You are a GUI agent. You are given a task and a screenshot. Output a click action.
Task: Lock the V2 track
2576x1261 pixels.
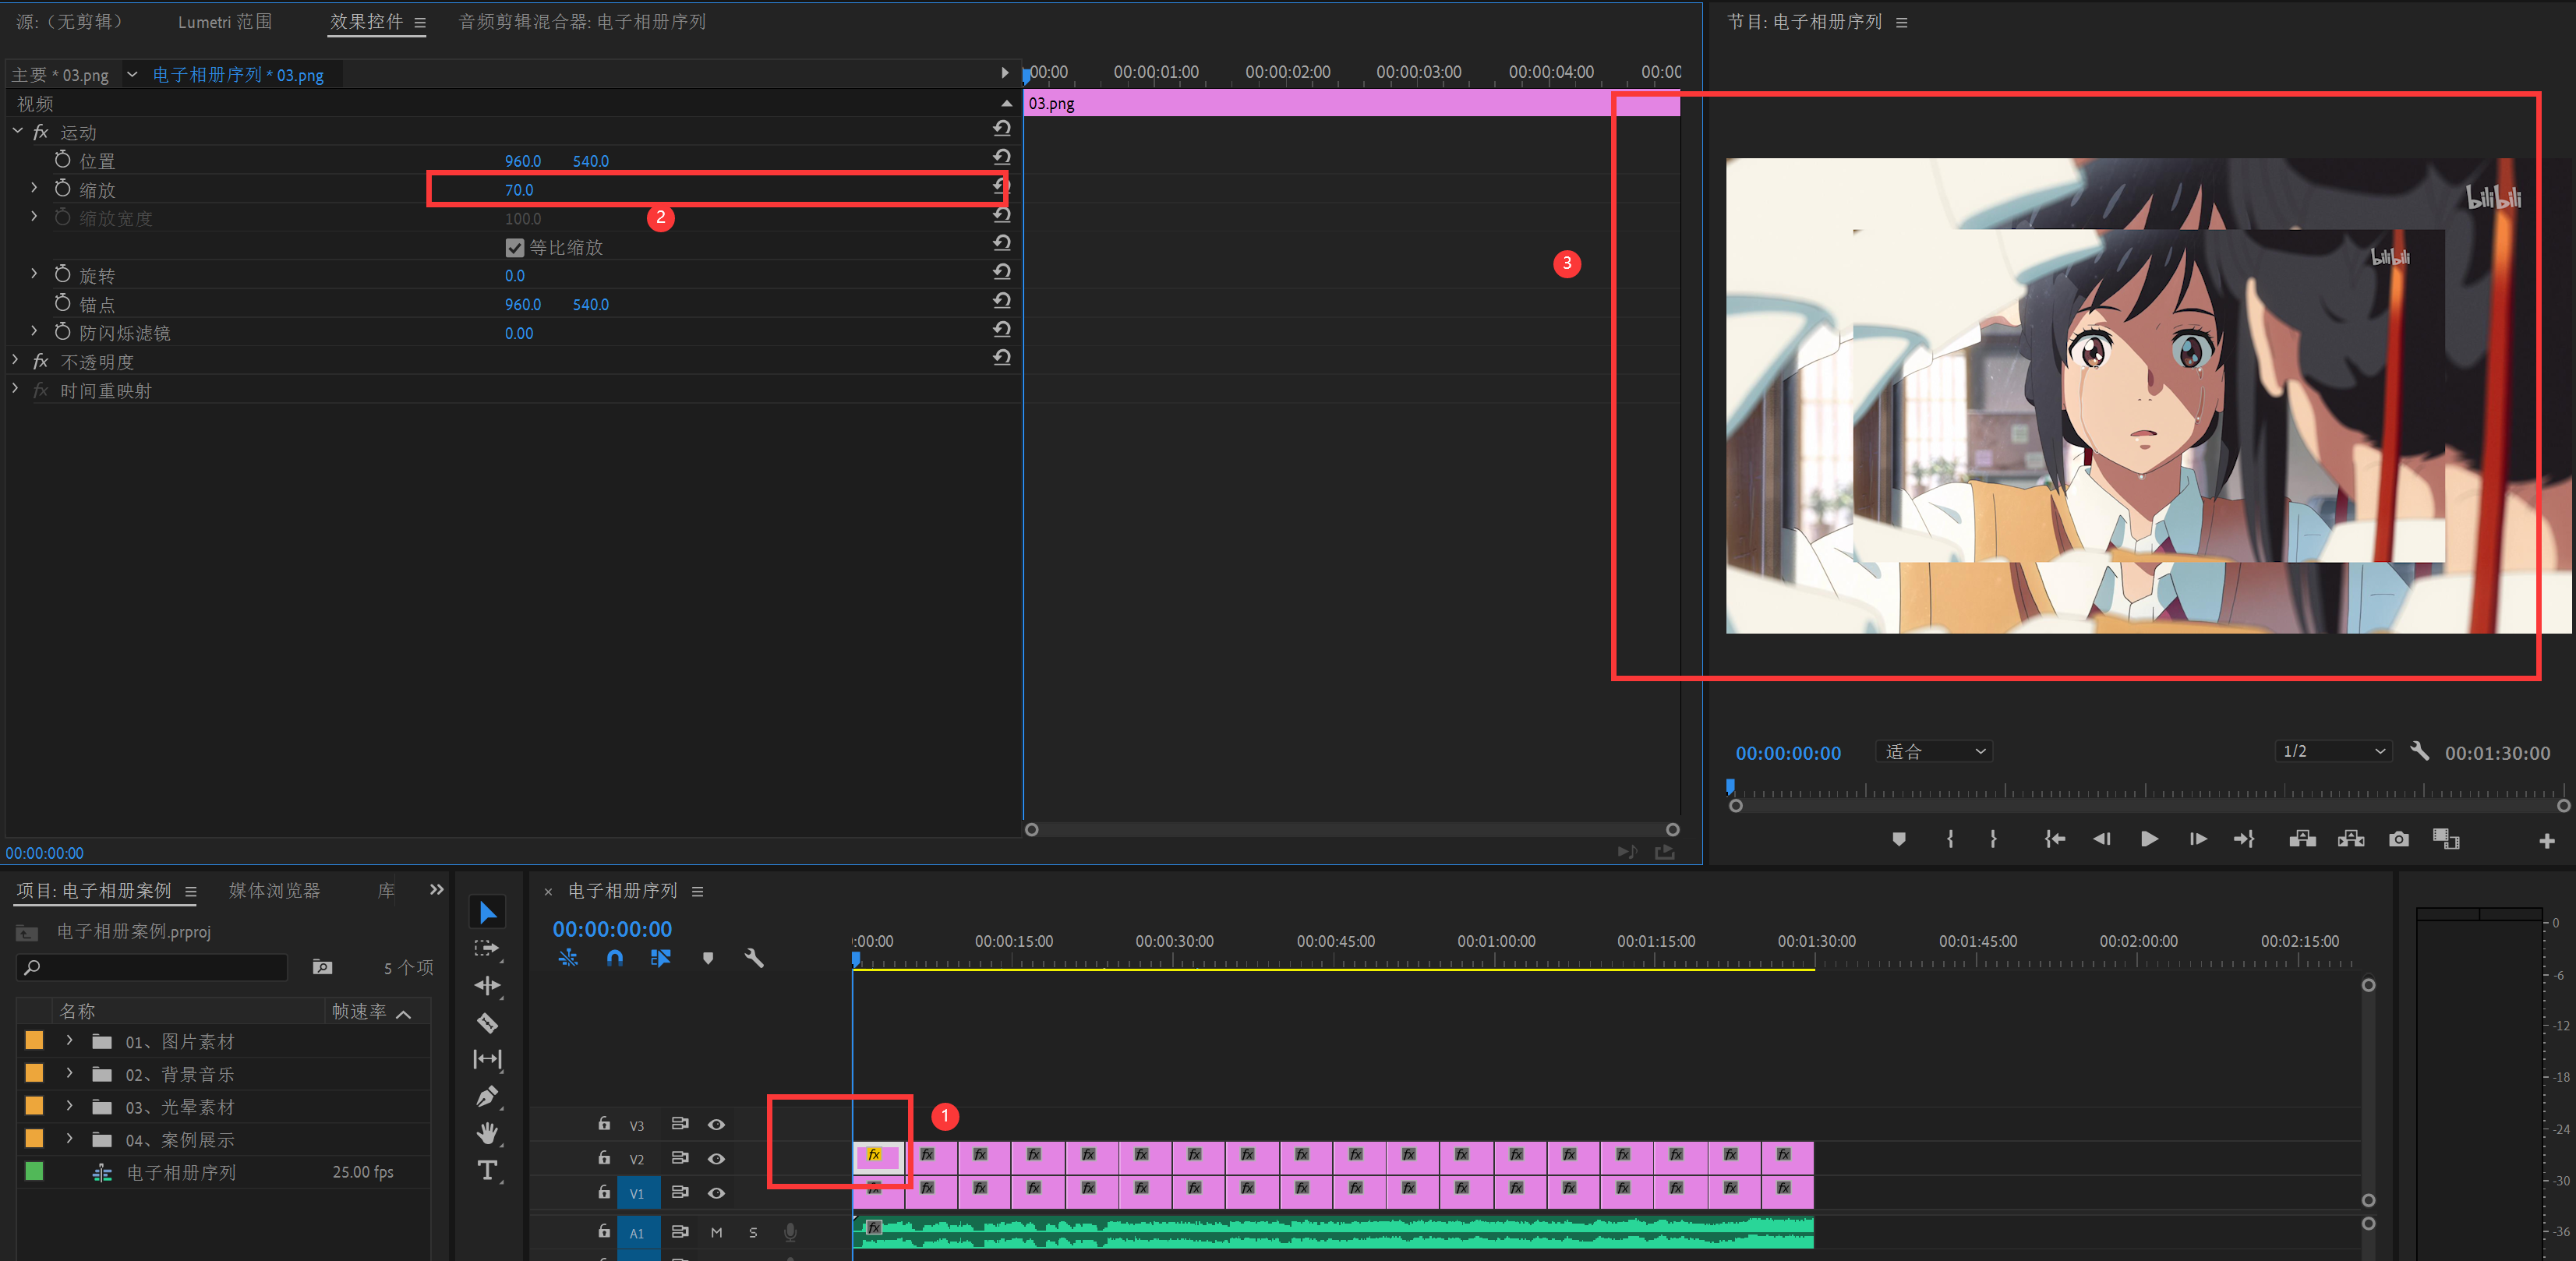[x=604, y=1157]
